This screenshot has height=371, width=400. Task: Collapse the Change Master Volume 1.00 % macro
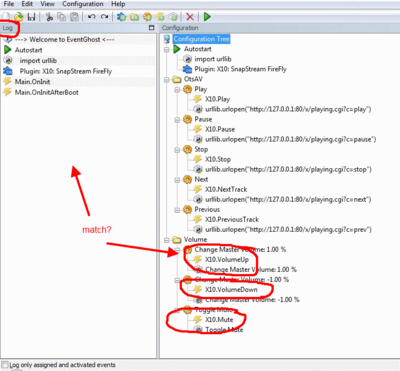click(177, 250)
